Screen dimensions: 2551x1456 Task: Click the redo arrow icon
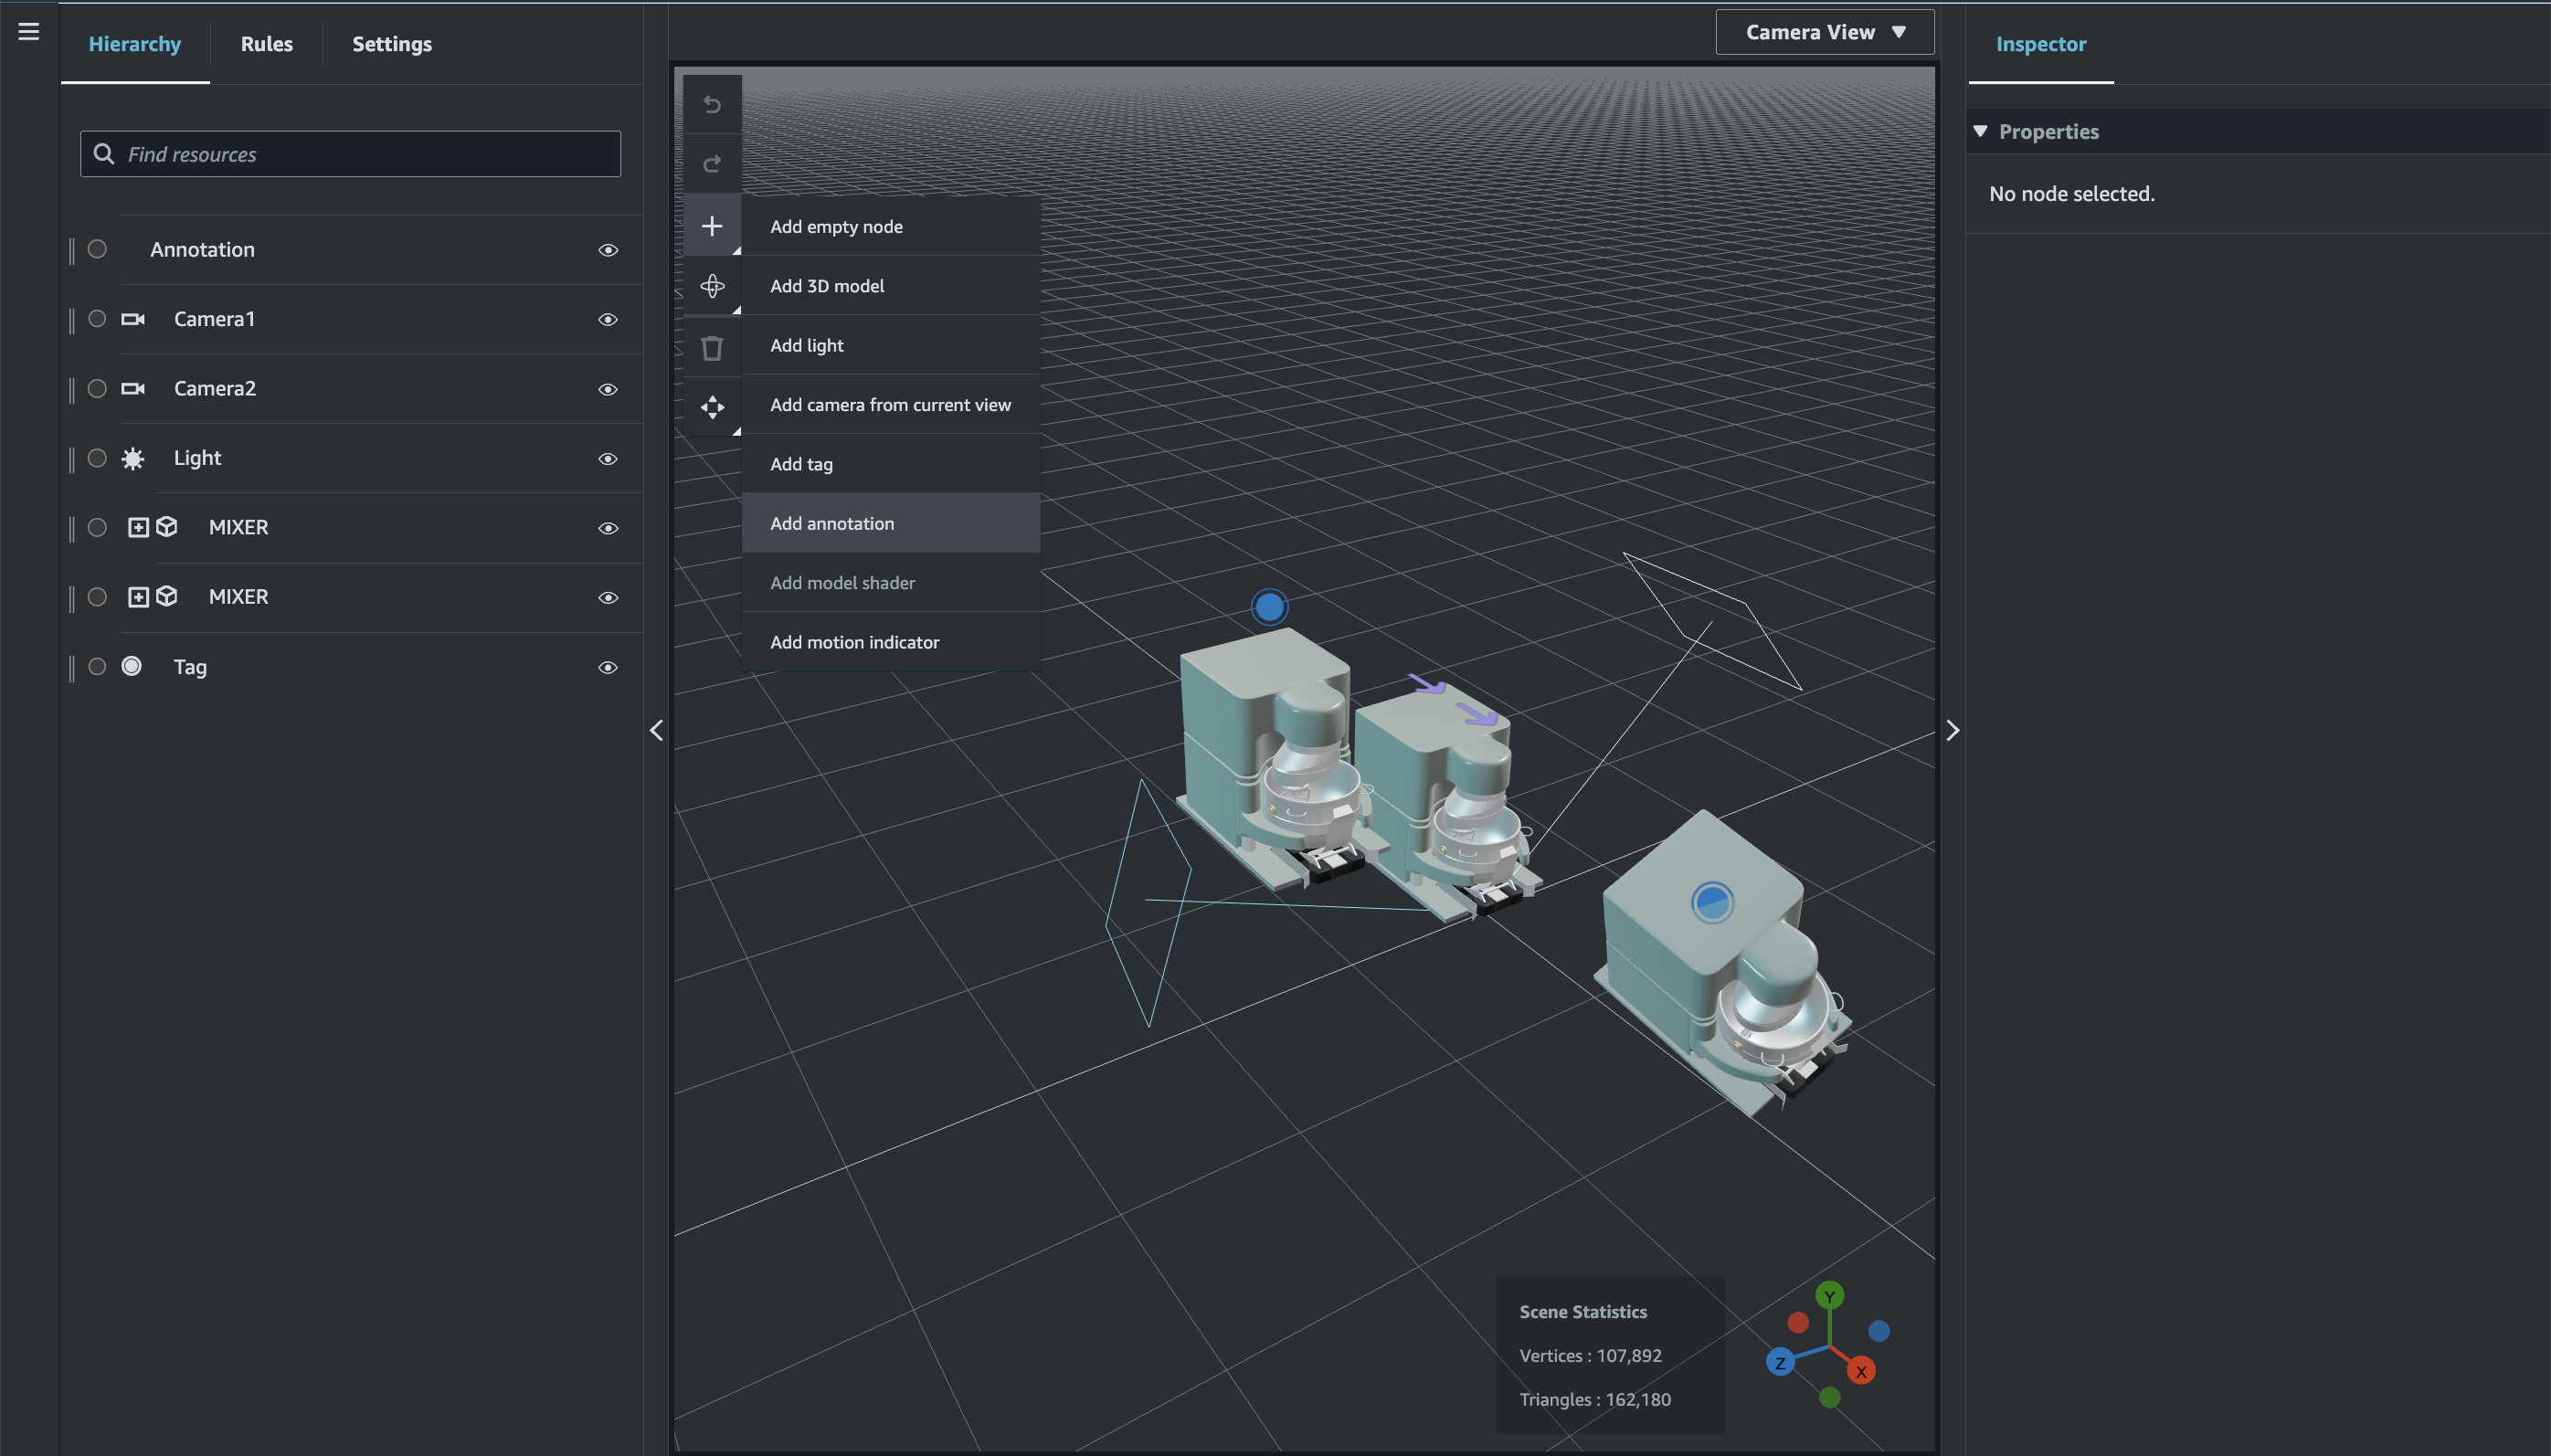tap(713, 164)
